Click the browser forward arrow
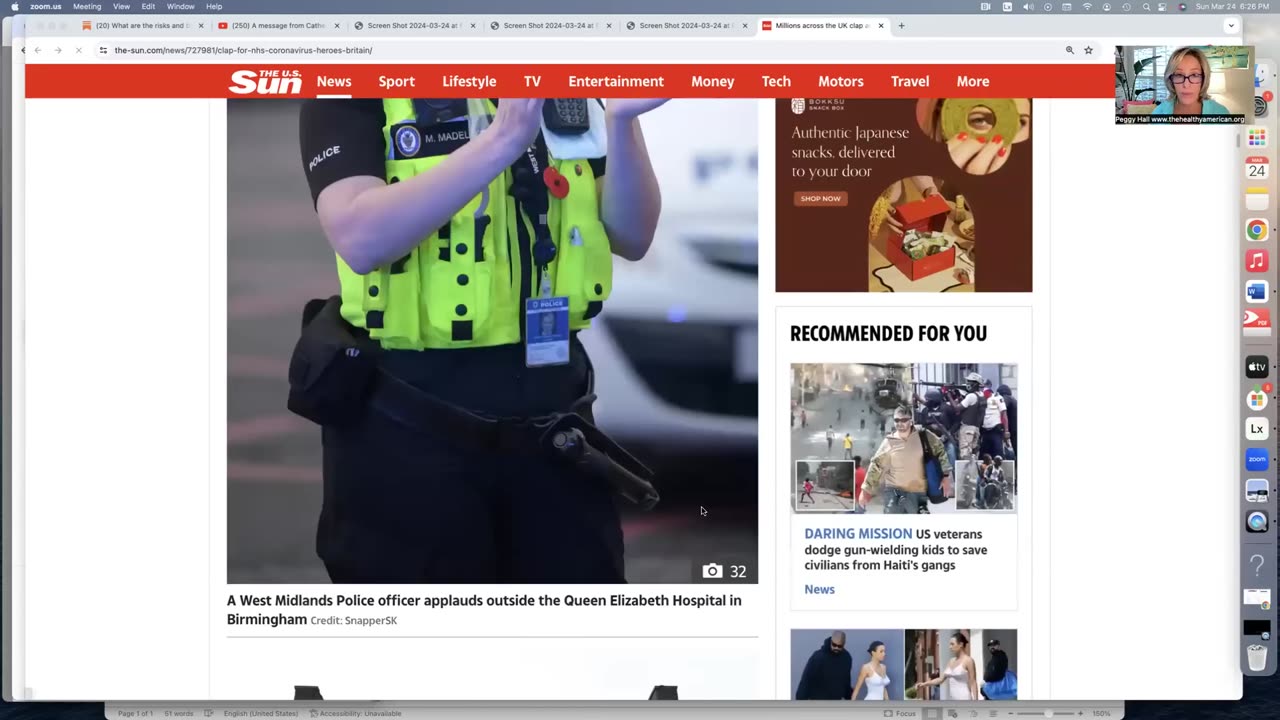 [58, 50]
